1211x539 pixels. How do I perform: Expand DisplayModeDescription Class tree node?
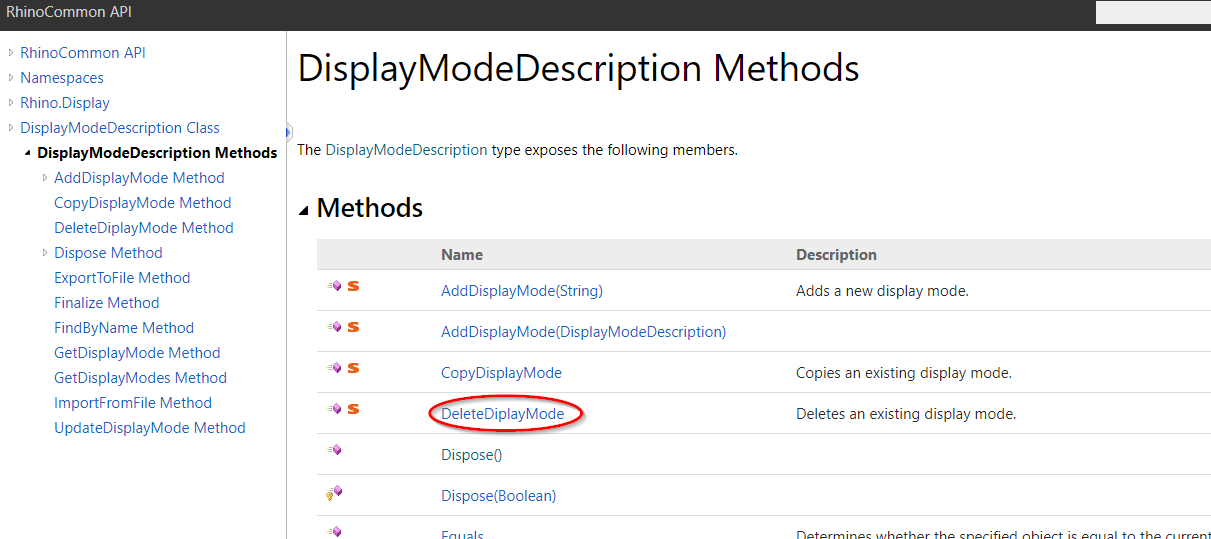[x=11, y=128]
